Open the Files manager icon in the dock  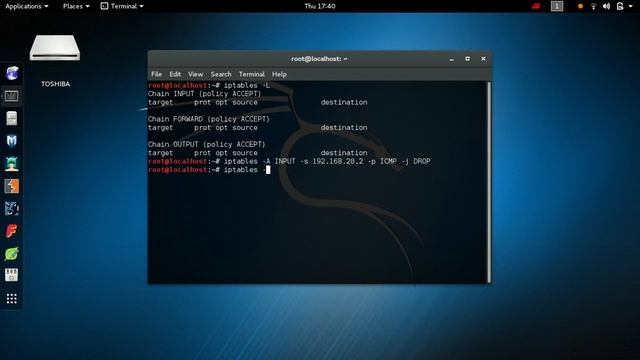[11, 118]
